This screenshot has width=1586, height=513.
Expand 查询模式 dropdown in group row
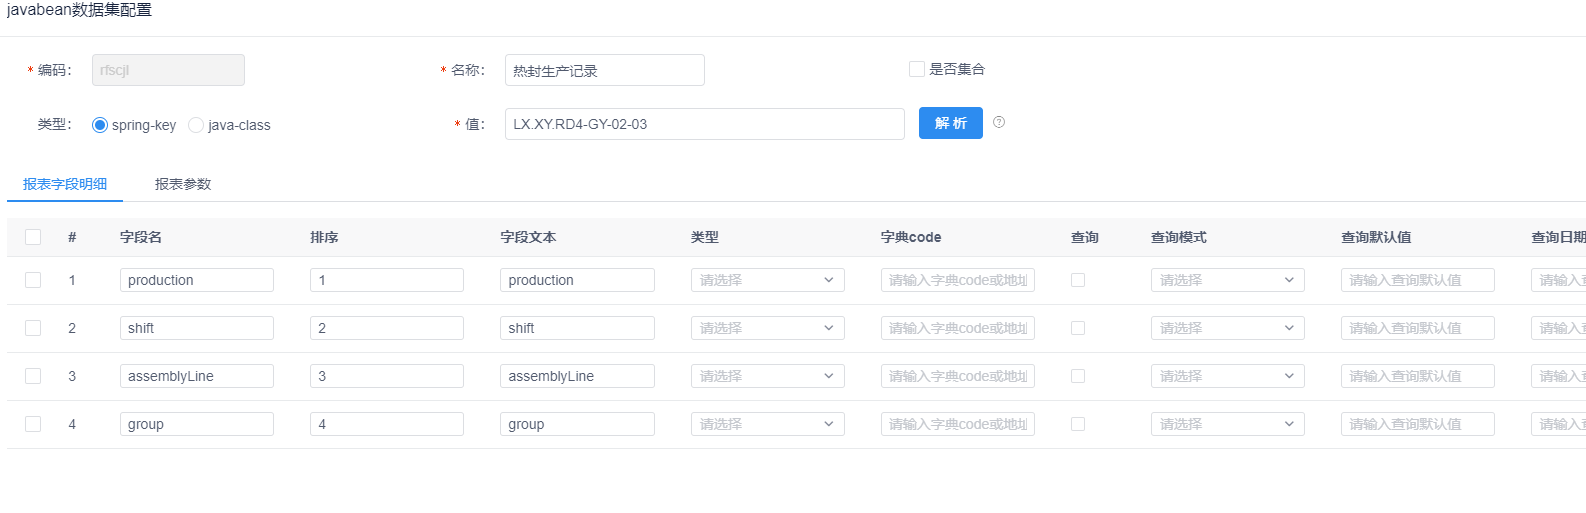click(x=1228, y=424)
